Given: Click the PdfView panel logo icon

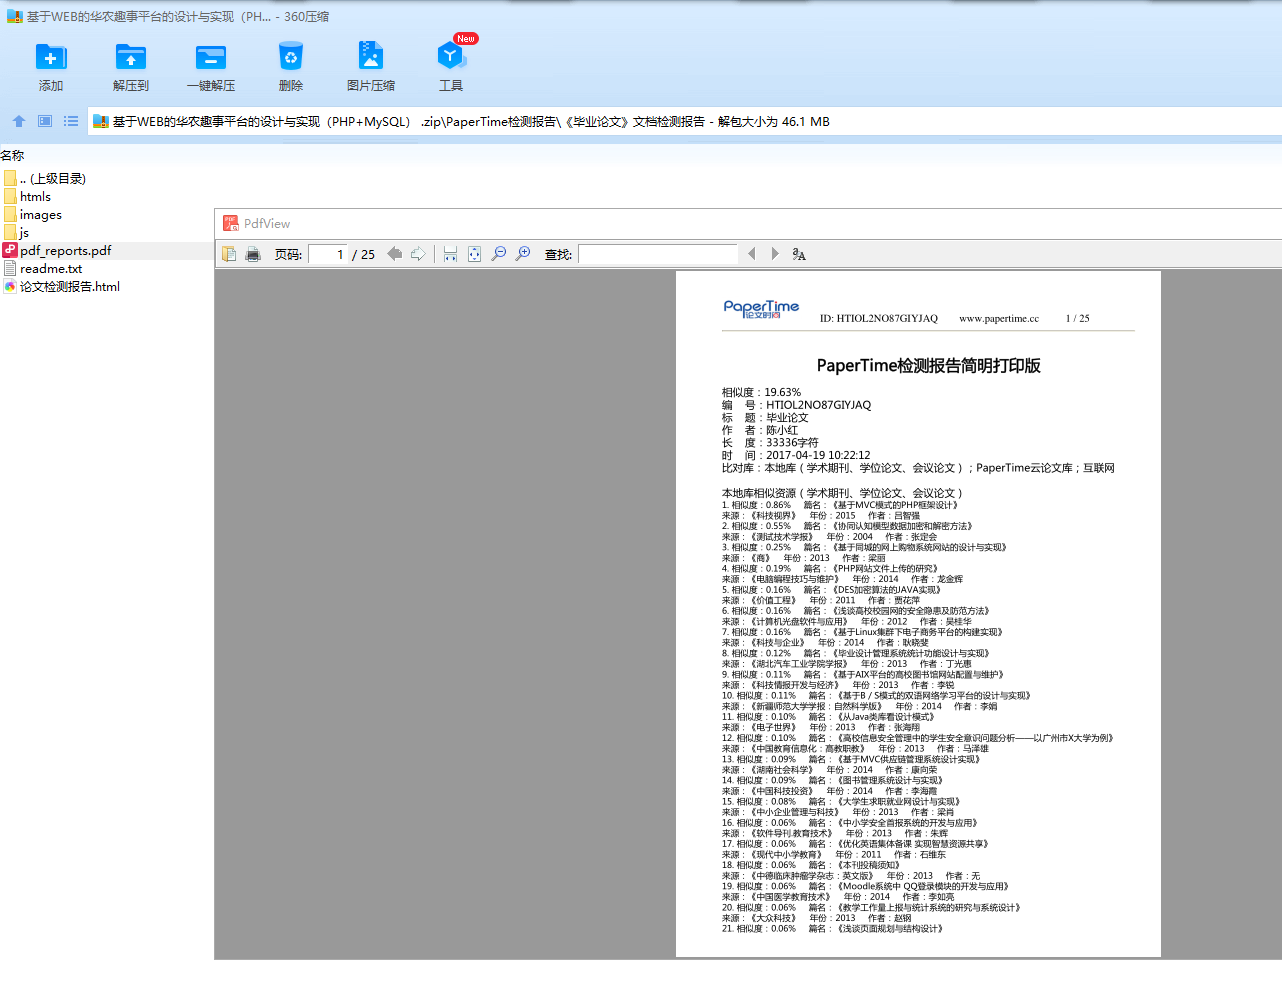Looking at the screenshot, I should (x=231, y=223).
